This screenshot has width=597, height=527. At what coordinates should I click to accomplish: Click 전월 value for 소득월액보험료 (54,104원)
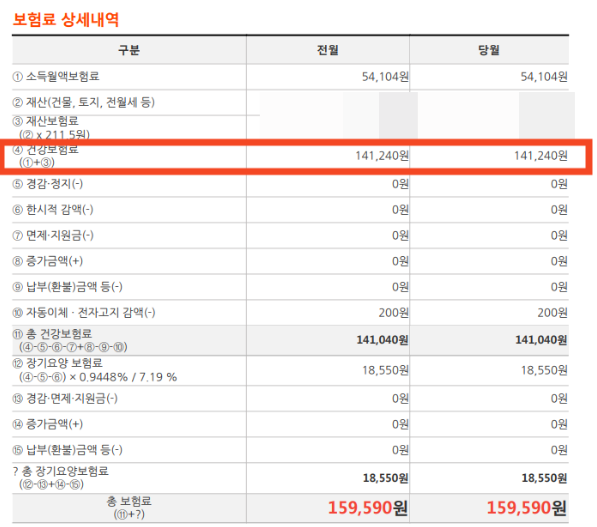385,77
